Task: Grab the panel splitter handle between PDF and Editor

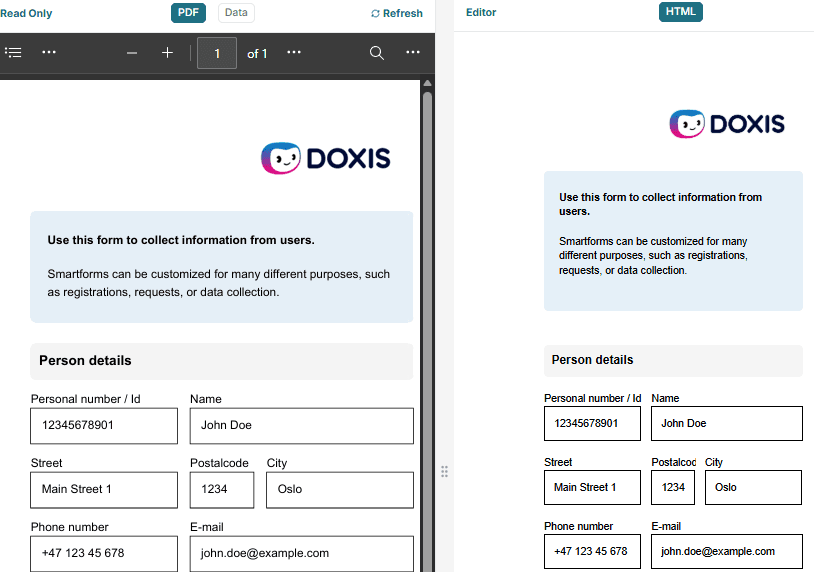Action: click(x=444, y=471)
